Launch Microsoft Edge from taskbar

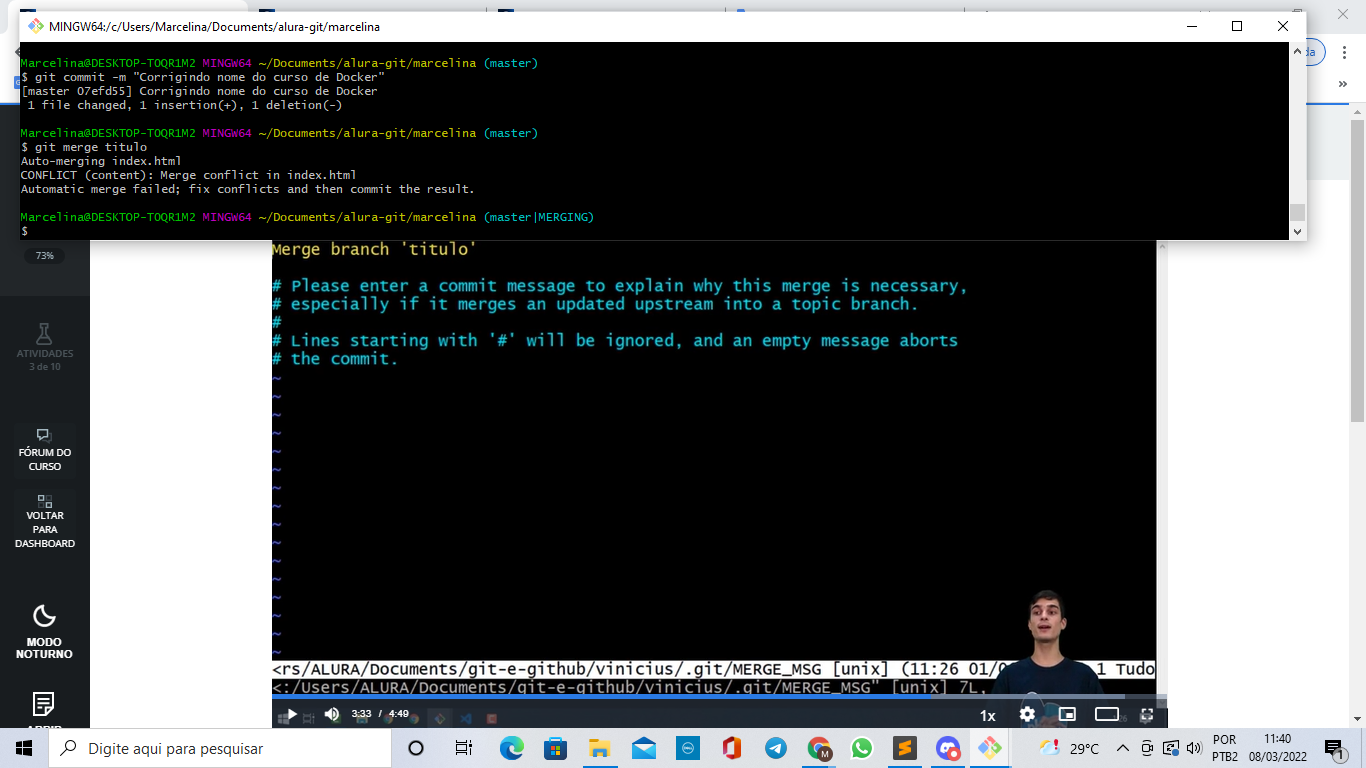point(511,748)
